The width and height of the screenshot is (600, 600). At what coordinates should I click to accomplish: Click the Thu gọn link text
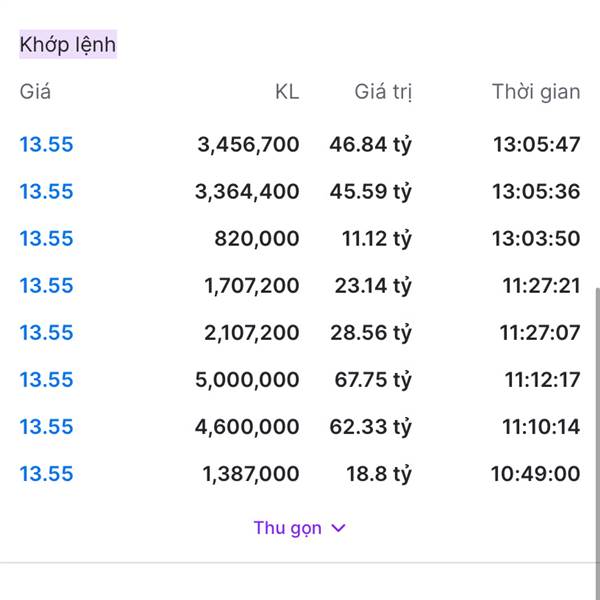tap(287, 528)
